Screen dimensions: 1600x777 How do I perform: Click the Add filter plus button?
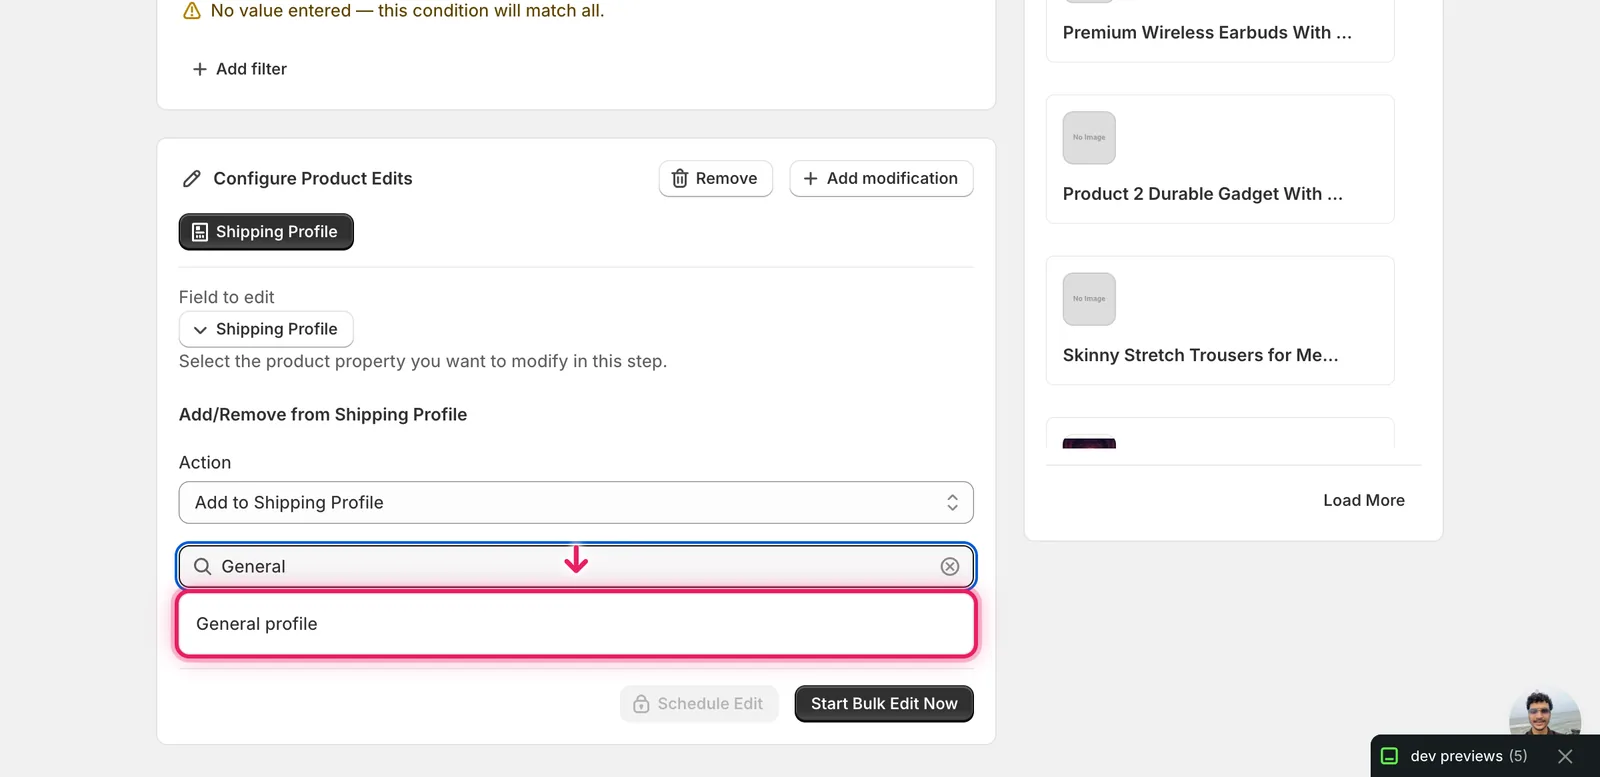coord(239,69)
